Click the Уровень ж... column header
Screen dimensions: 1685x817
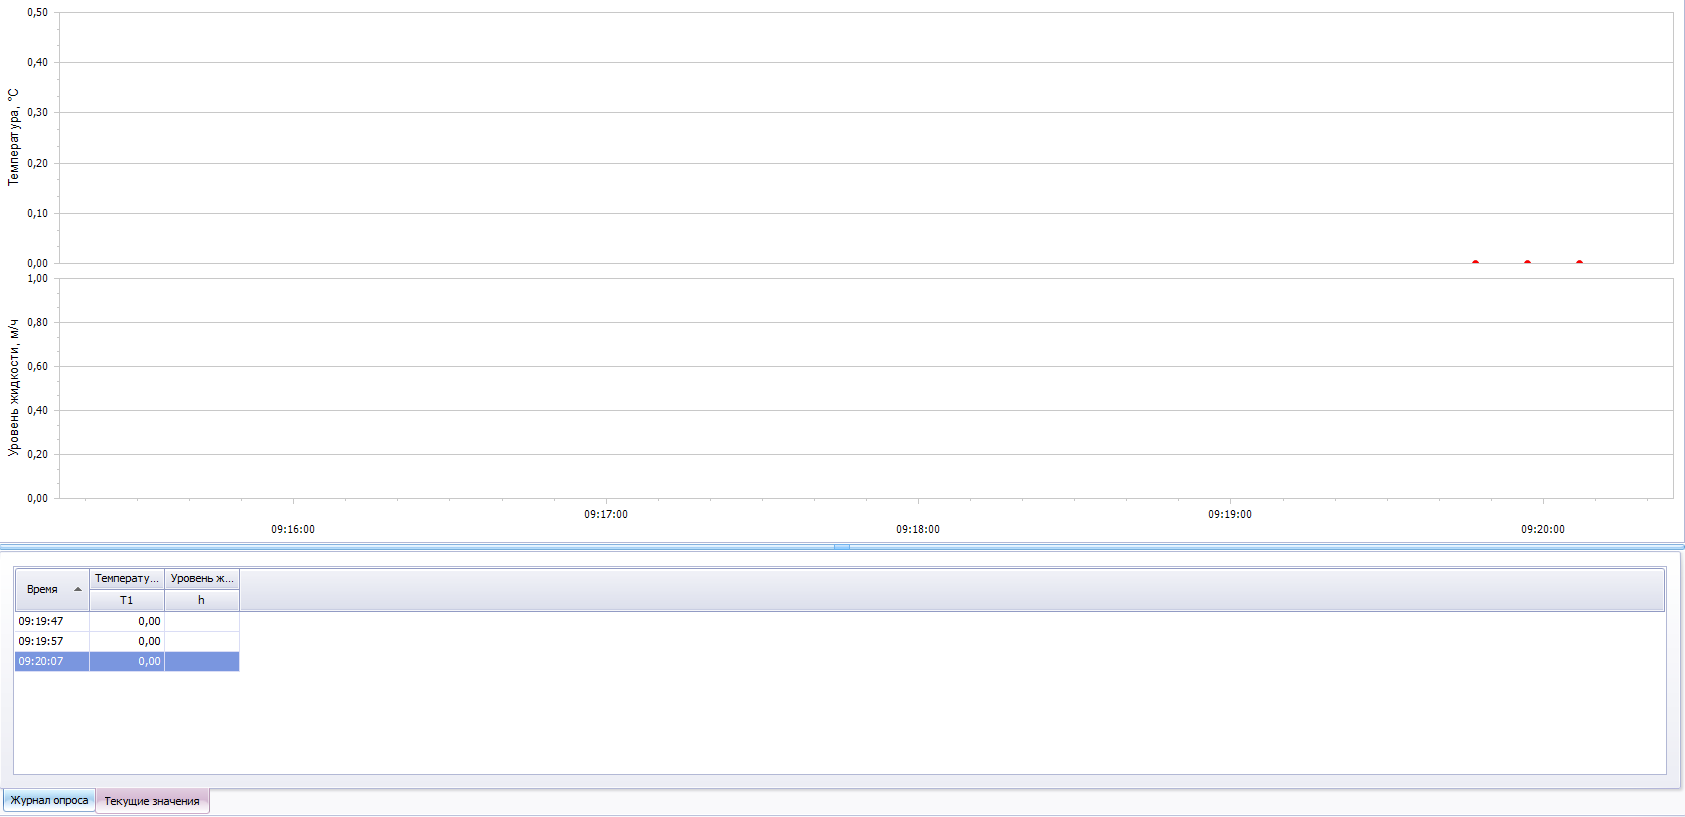201,578
